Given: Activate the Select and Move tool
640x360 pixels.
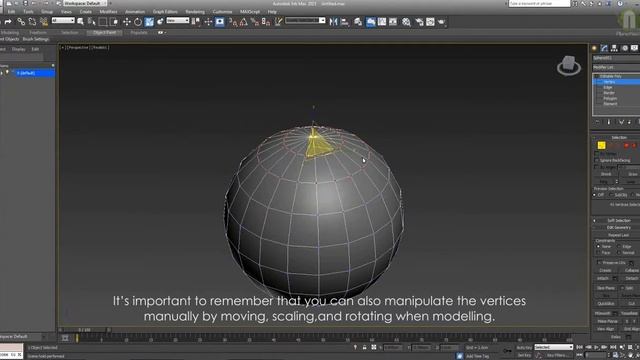Looking at the screenshot, I should click(127, 22).
